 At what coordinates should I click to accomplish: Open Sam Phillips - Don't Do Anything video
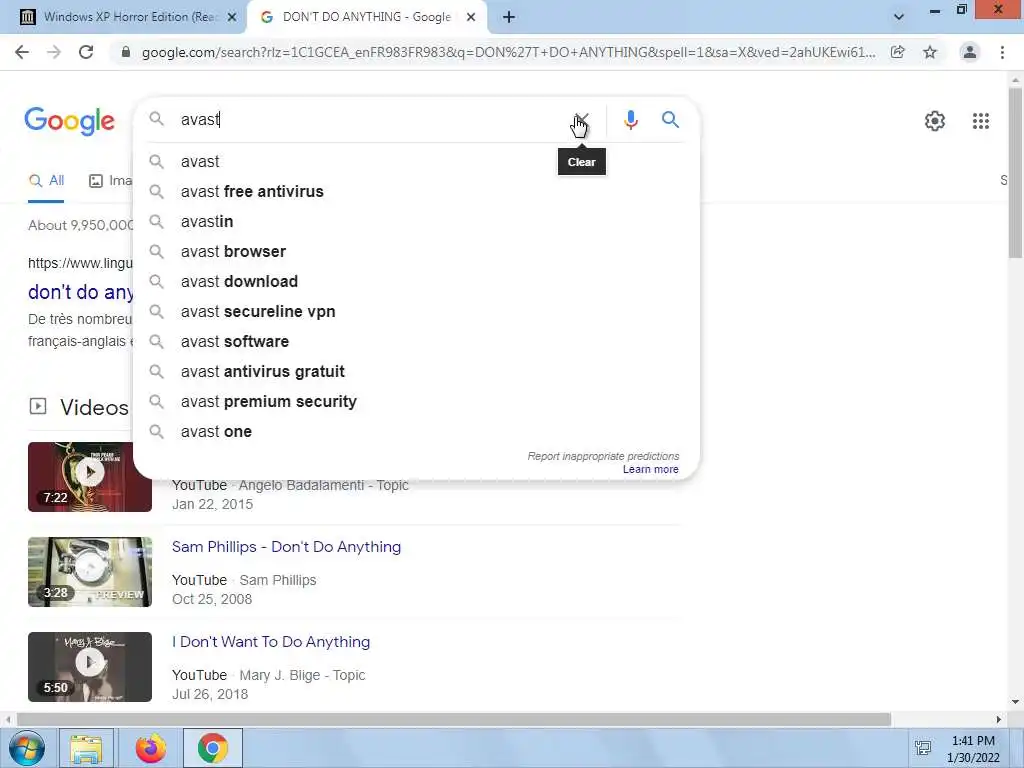[286, 547]
